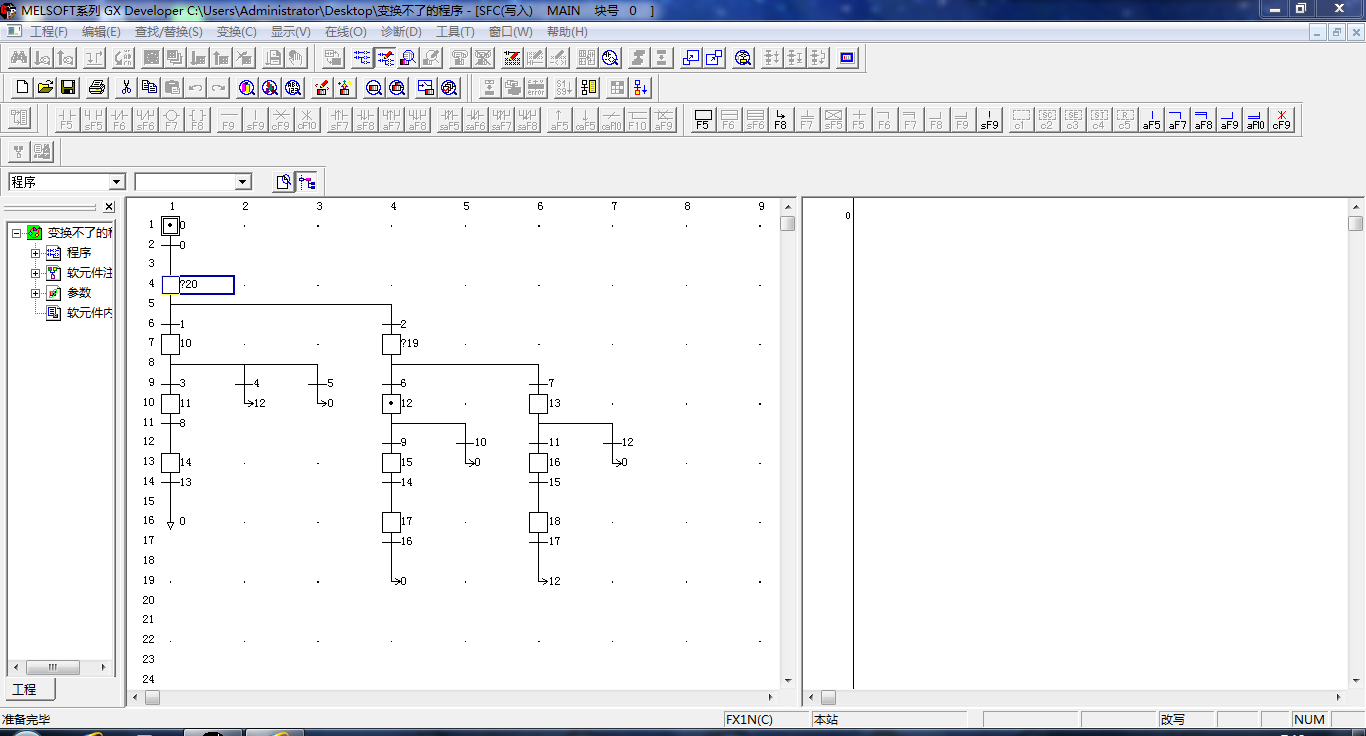The width and height of the screenshot is (1366, 736).
Task: Open the empty combo box dropdown
Action: (243, 182)
